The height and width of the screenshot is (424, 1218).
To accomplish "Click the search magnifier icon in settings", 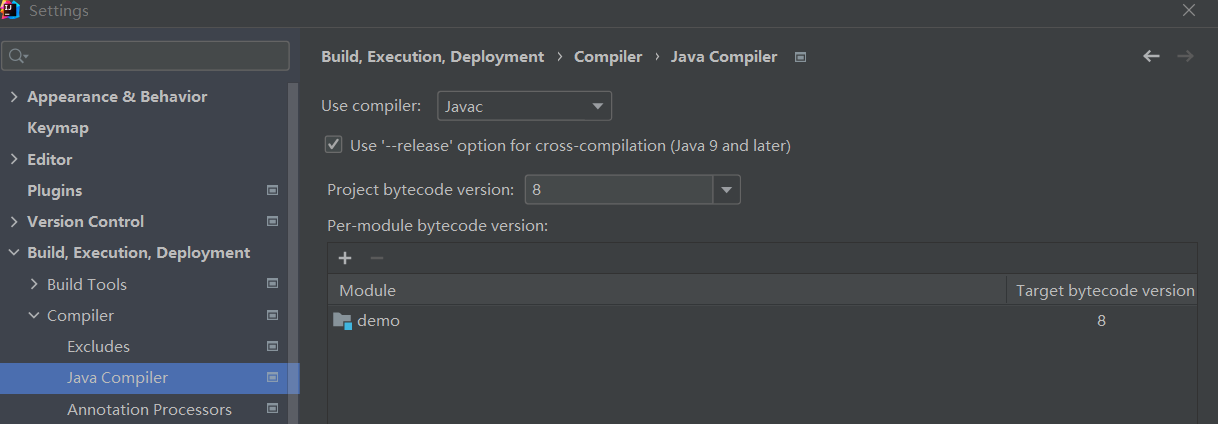I will click(x=18, y=56).
